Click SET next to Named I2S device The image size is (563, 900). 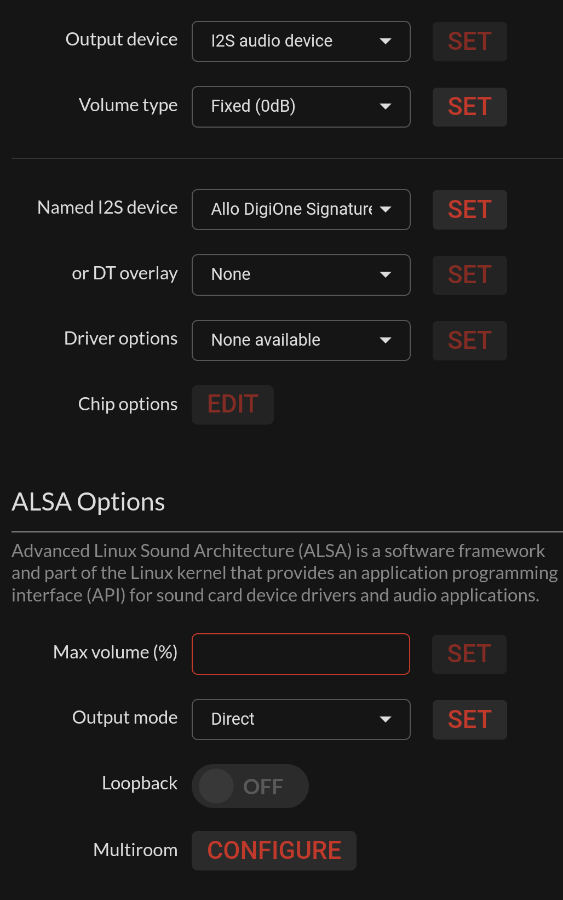(469, 210)
